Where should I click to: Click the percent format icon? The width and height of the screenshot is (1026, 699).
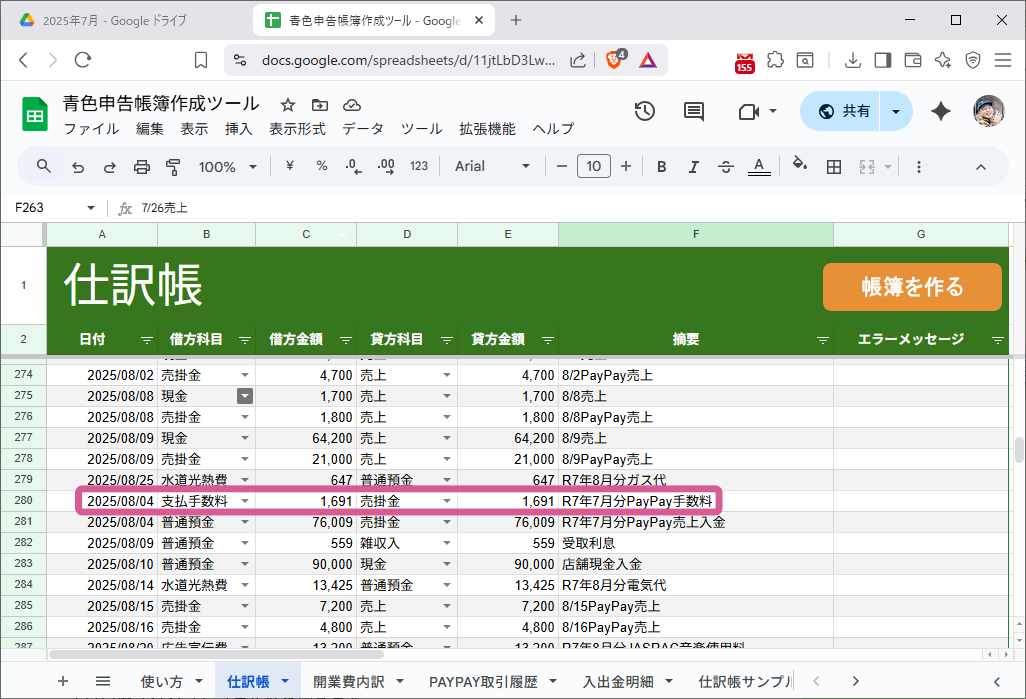click(321, 166)
